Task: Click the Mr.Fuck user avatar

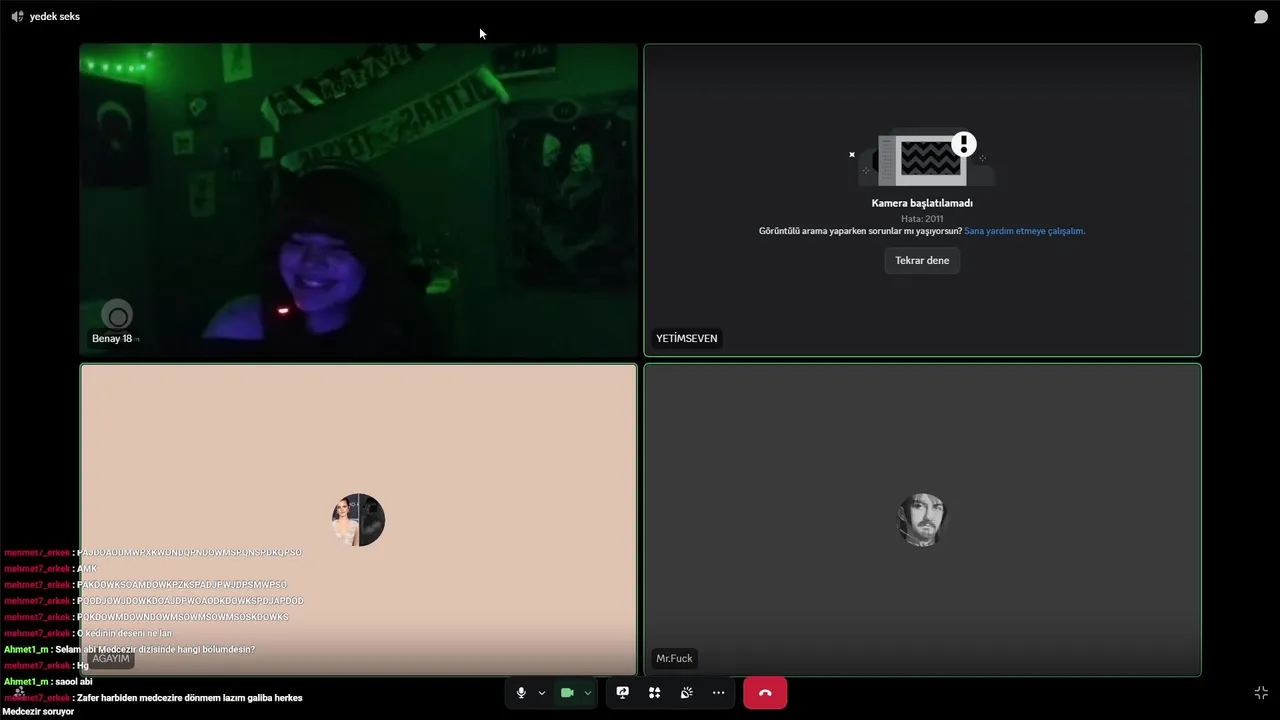Action: coord(922,520)
